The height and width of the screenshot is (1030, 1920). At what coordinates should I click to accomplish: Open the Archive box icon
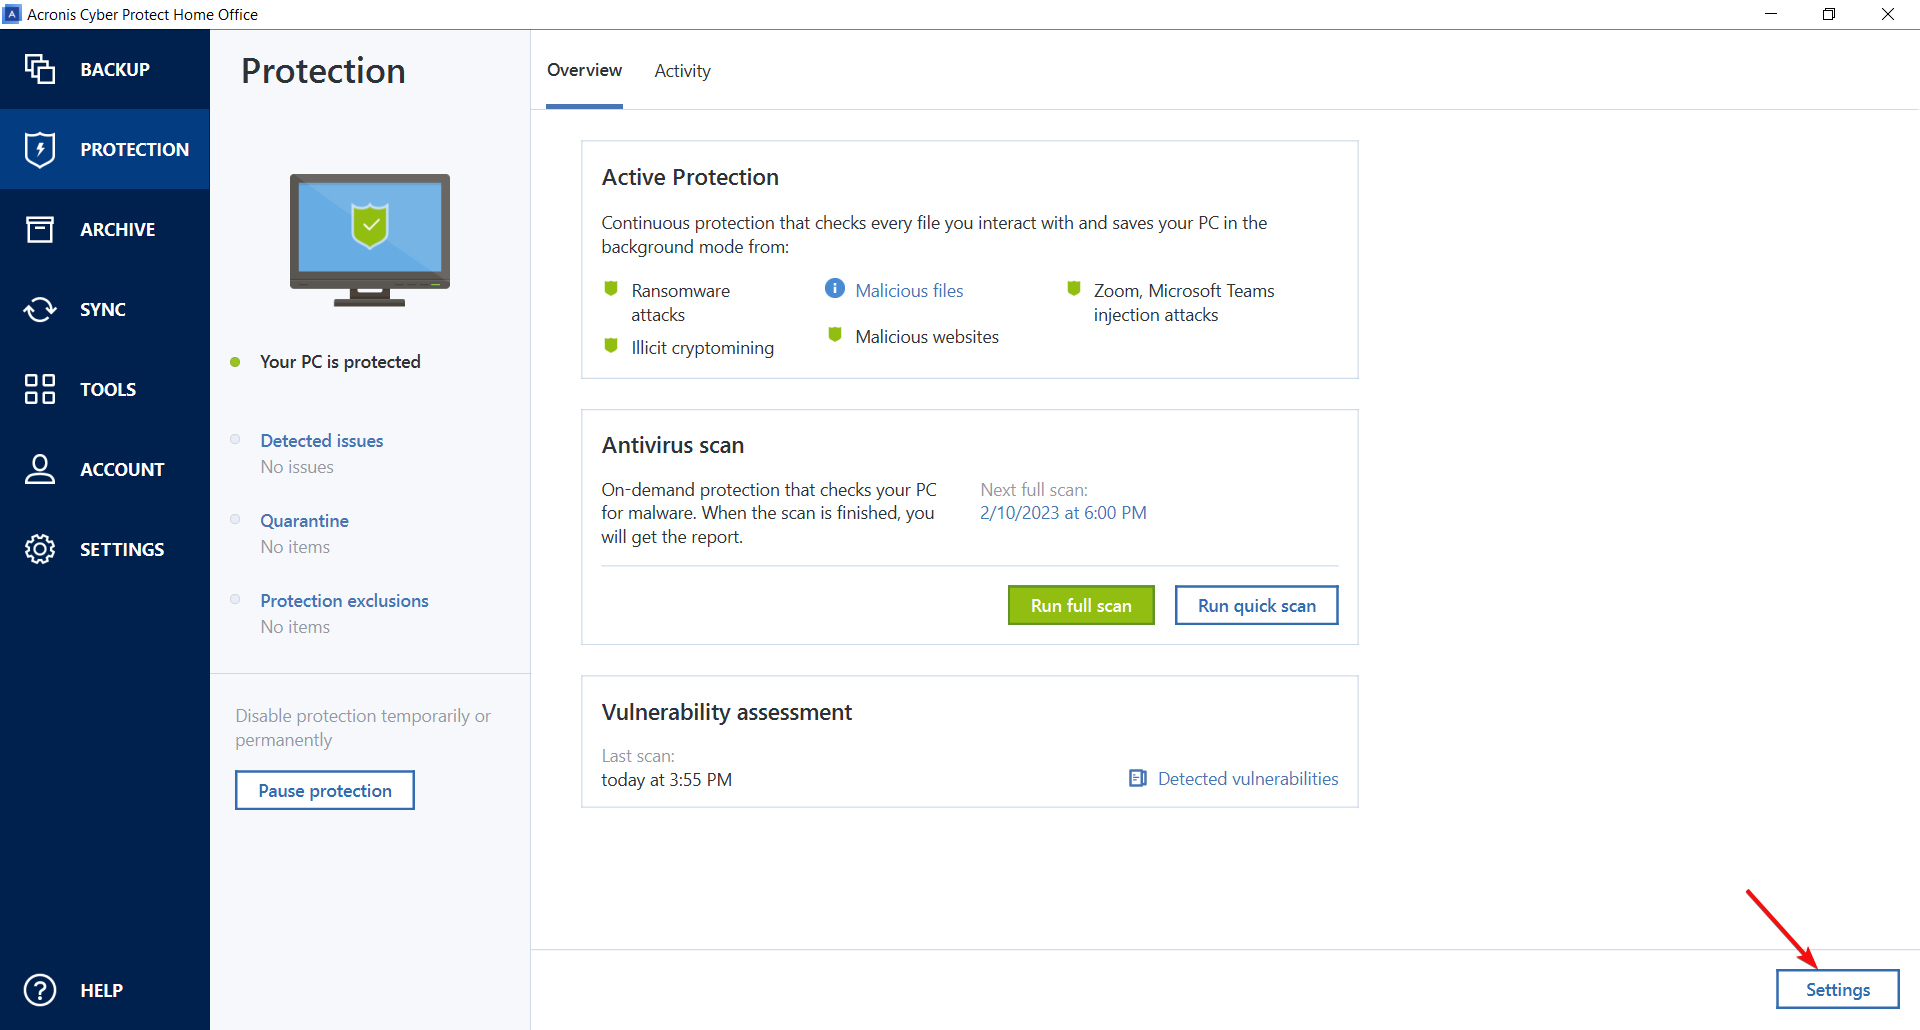(40, 229)
